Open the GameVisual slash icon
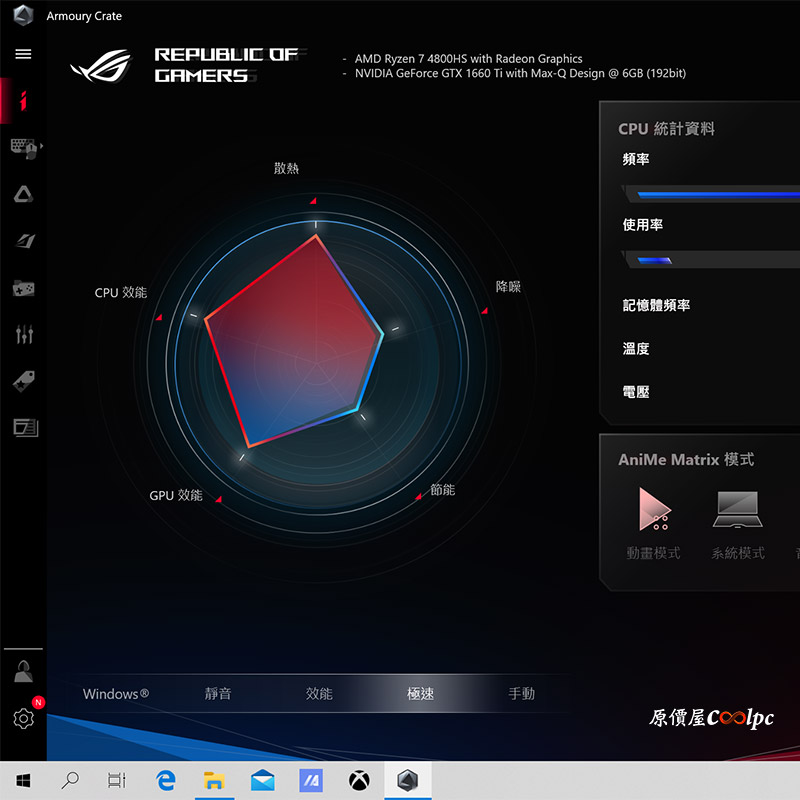This screenshot has height=800, width=800. click(24, 240)
